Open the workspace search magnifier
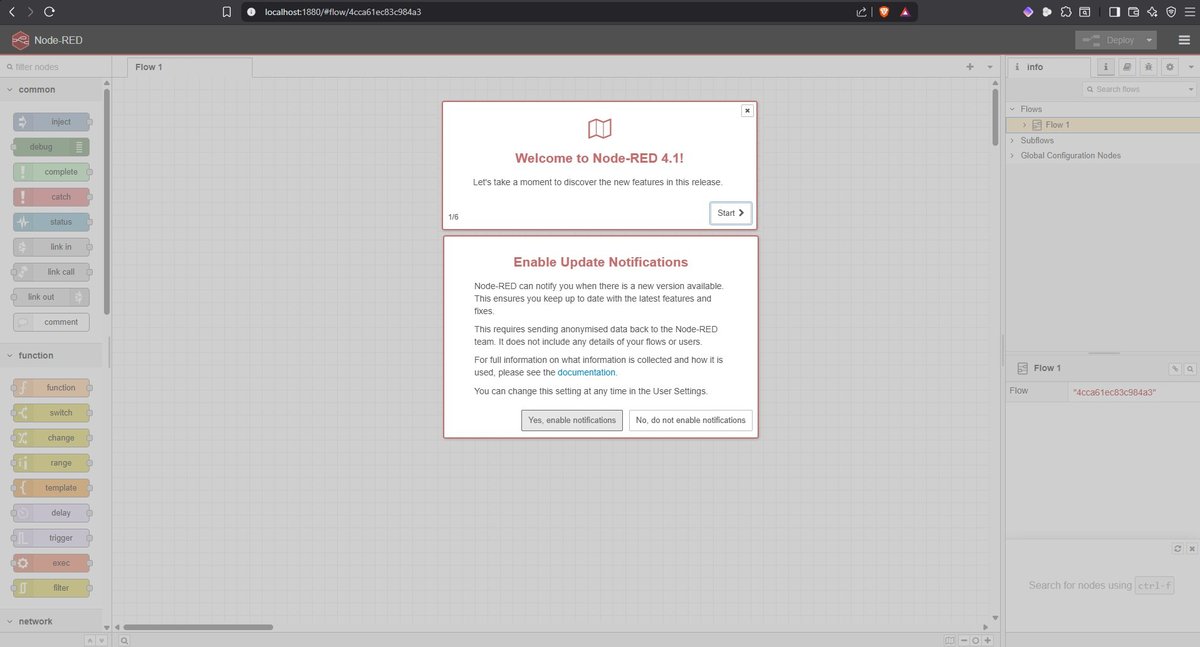The height and width of the screenshot is (647, 1200). pos(124,640)
